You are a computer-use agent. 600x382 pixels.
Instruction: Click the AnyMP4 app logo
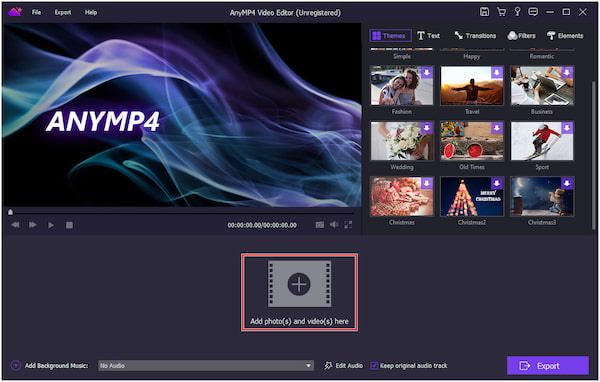pos(15,12)
